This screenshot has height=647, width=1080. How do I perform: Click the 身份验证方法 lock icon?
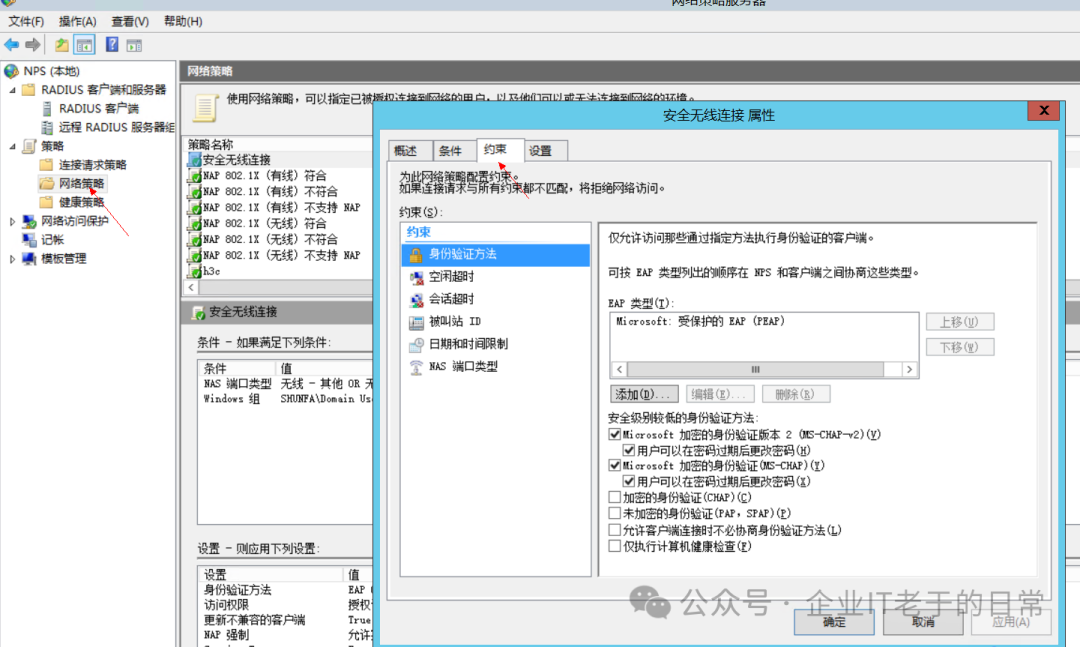click(415, 255)
